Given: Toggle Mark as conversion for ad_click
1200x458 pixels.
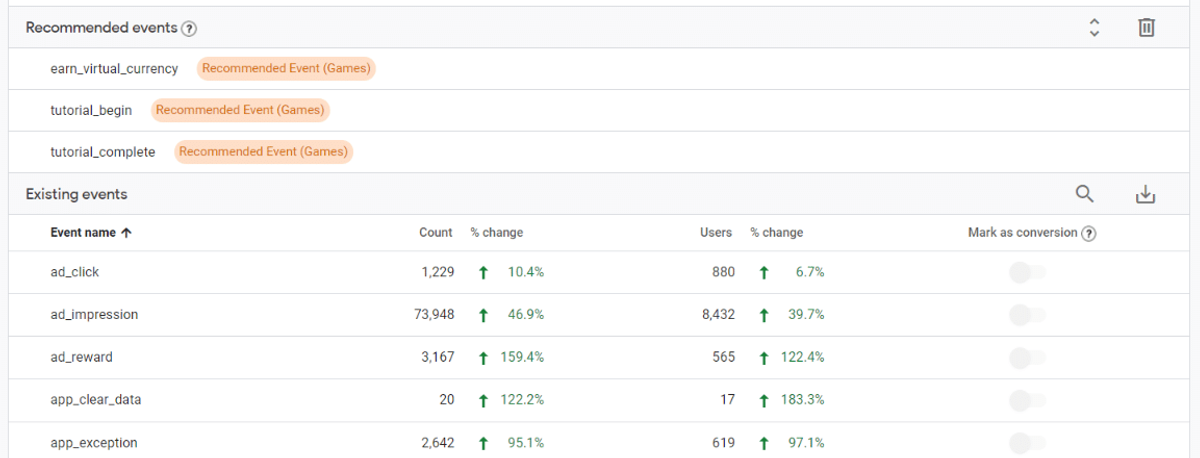Looking at the screenshot, I should click(1027, 272).
